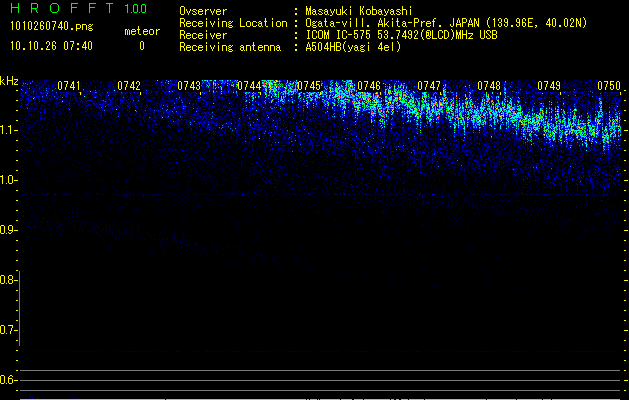Click the HROFFT 1.00 title text
Image resolution: width=629 pixels, height=400 pixels.
pyautogui.click(x=79, y=8)
